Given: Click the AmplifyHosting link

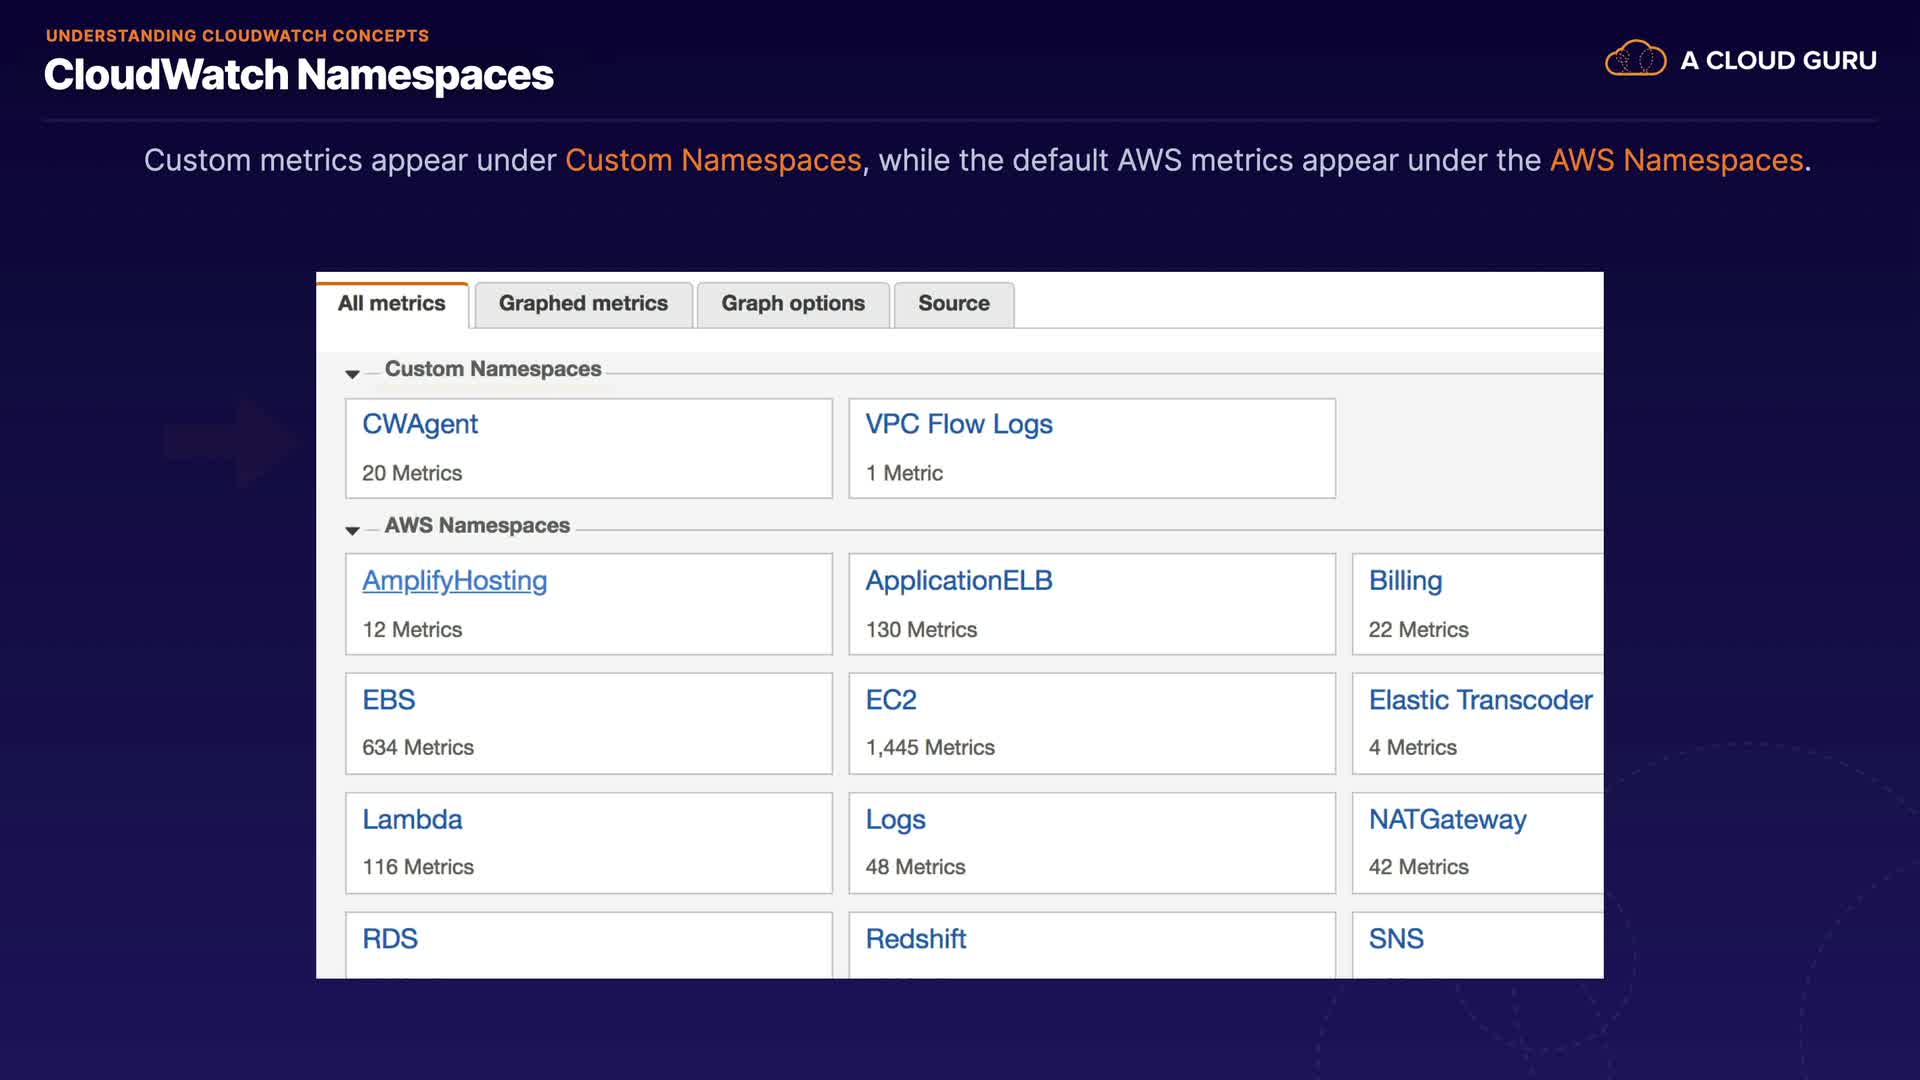Looking at the screenshot, I should (454, 581).
